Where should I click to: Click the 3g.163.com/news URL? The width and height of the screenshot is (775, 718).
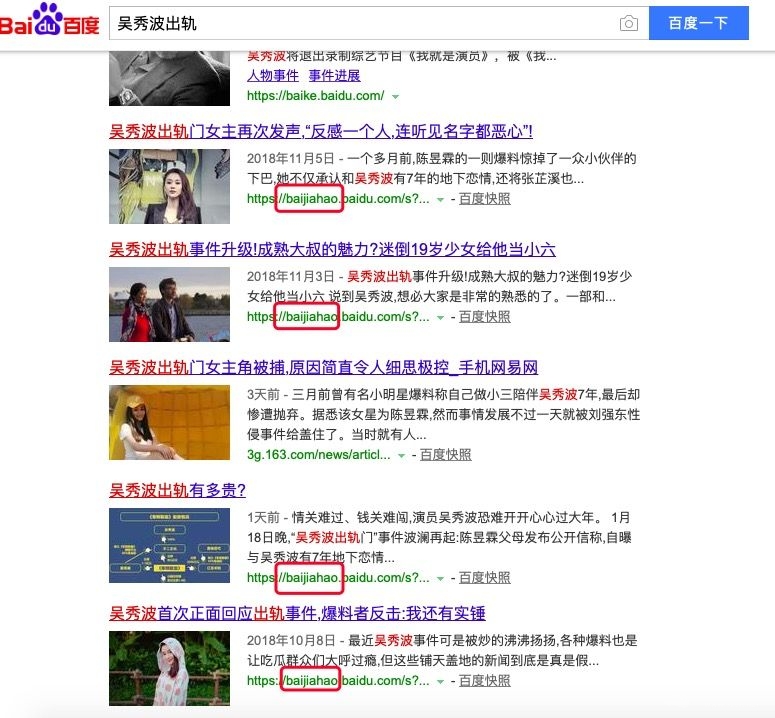click(x=319, y=455)
